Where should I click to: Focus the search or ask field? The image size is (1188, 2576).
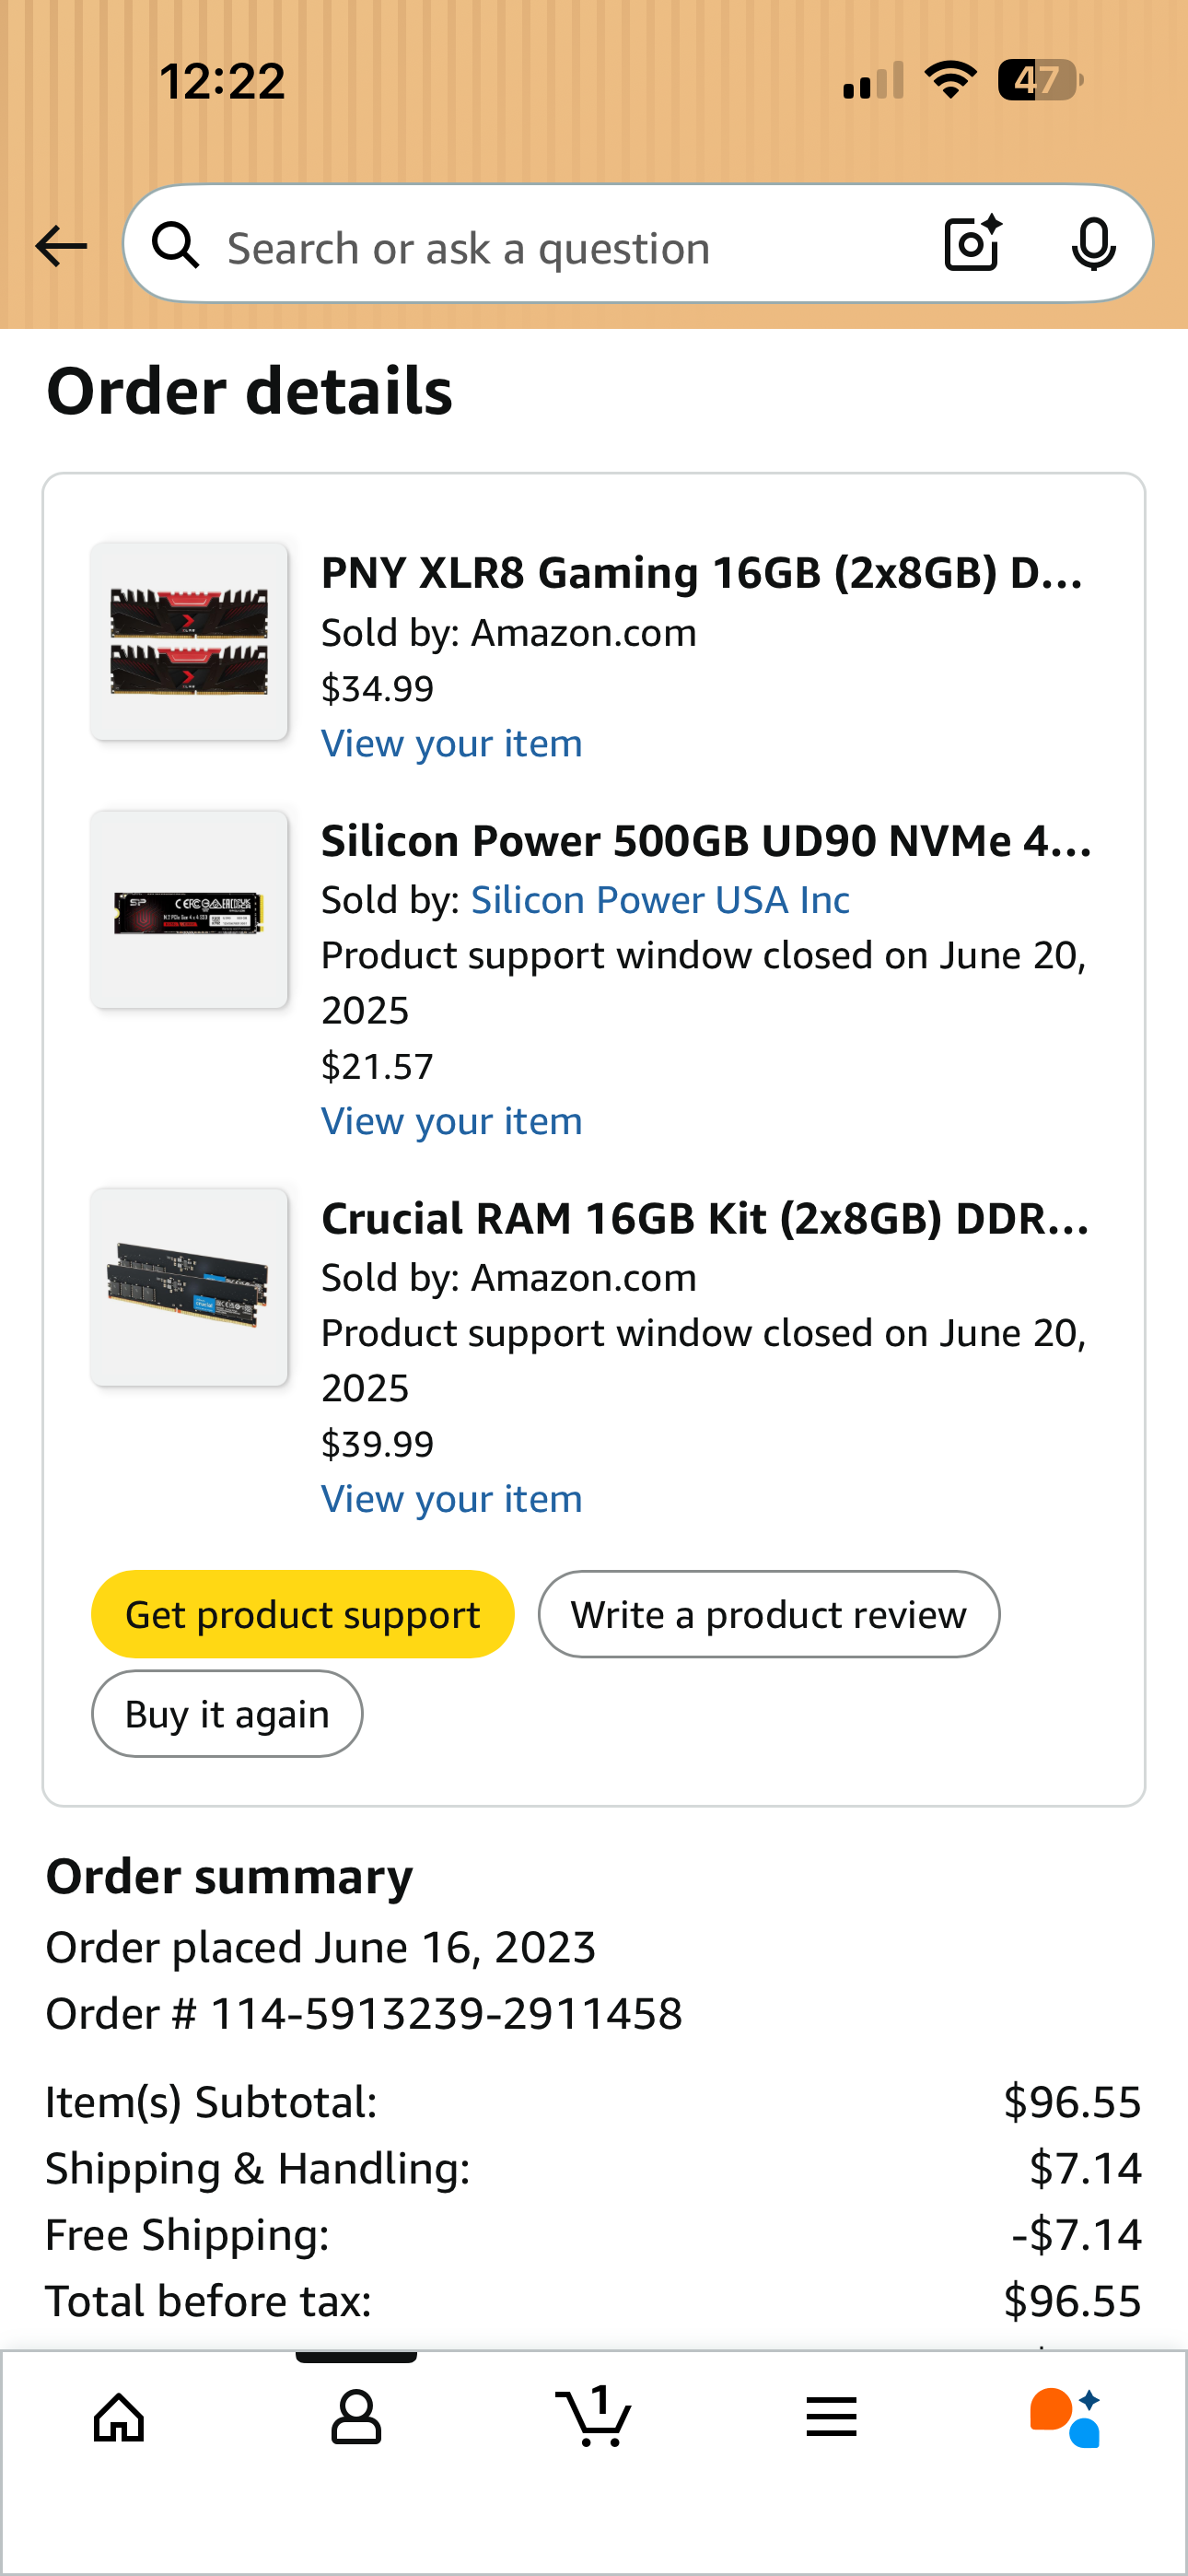[x=560, y=248]
